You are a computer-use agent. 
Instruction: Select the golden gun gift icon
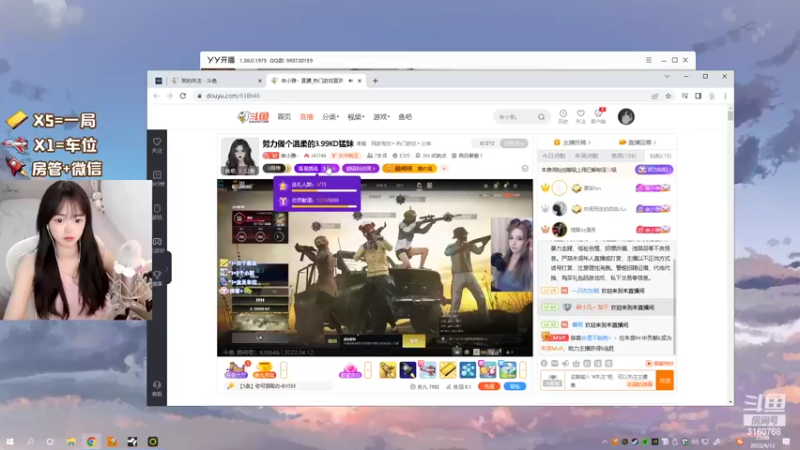click(x=388, y=370)
